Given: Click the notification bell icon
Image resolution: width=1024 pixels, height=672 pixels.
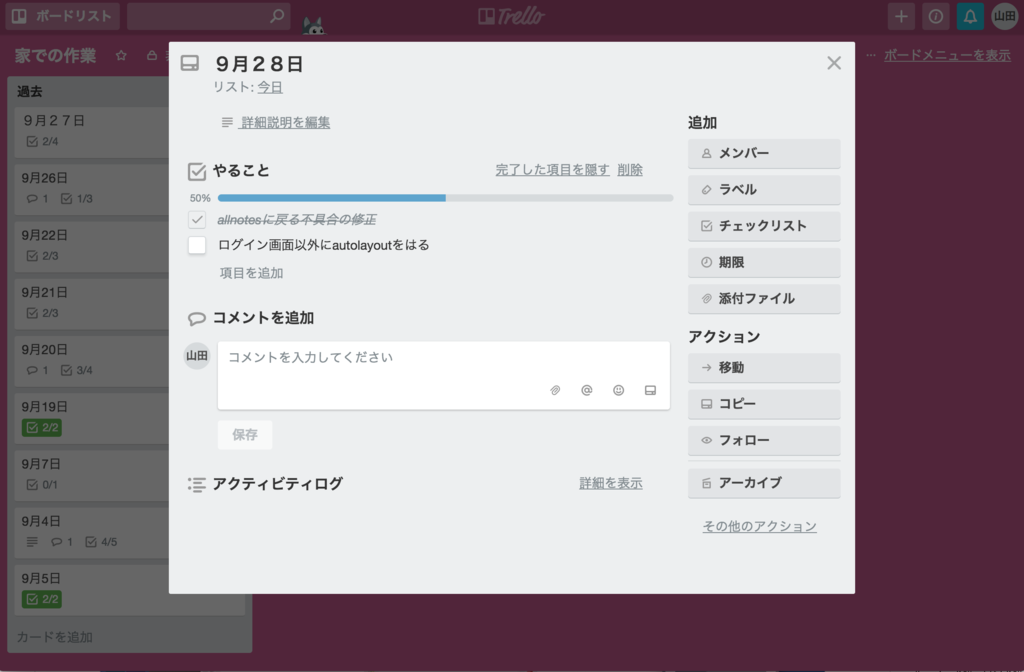Looking at the screenshot, I should 970,16.
